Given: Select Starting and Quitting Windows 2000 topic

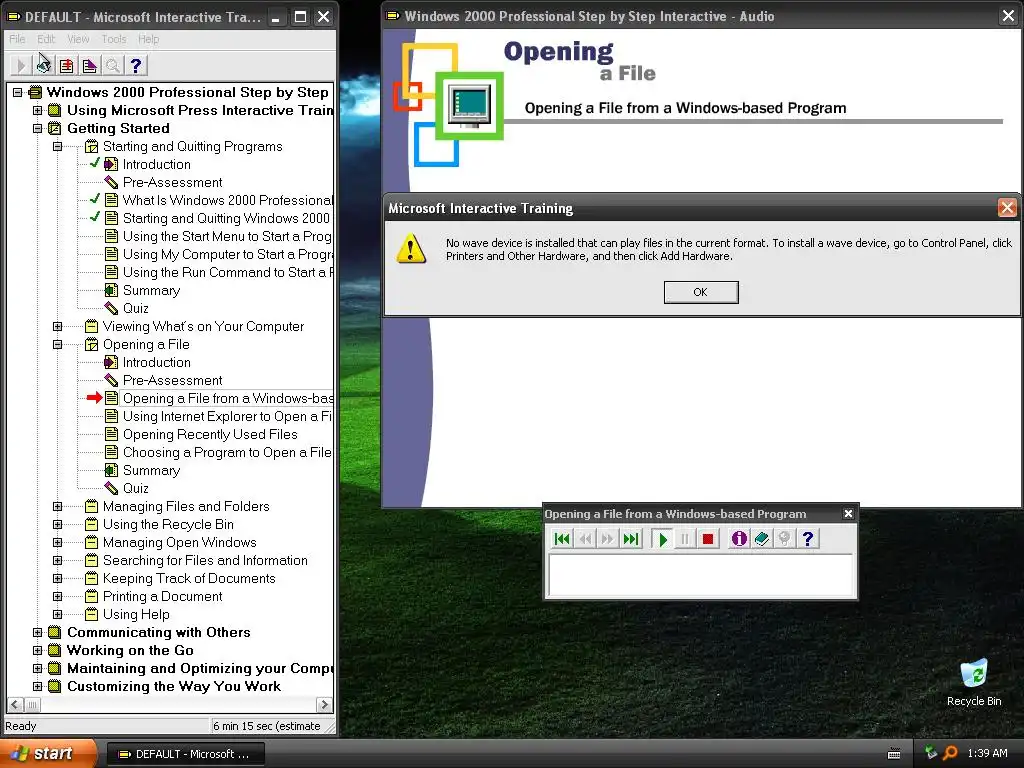Looking at the screenshot, I should tap(226, 218).
